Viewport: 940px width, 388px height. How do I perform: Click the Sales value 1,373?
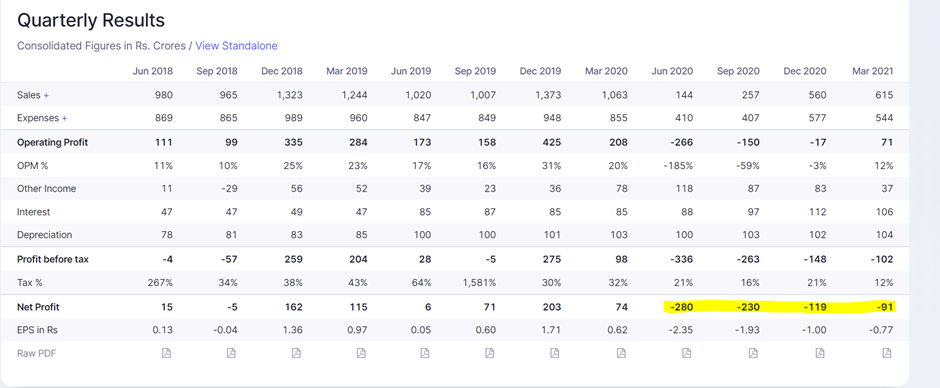coord(549,95)
